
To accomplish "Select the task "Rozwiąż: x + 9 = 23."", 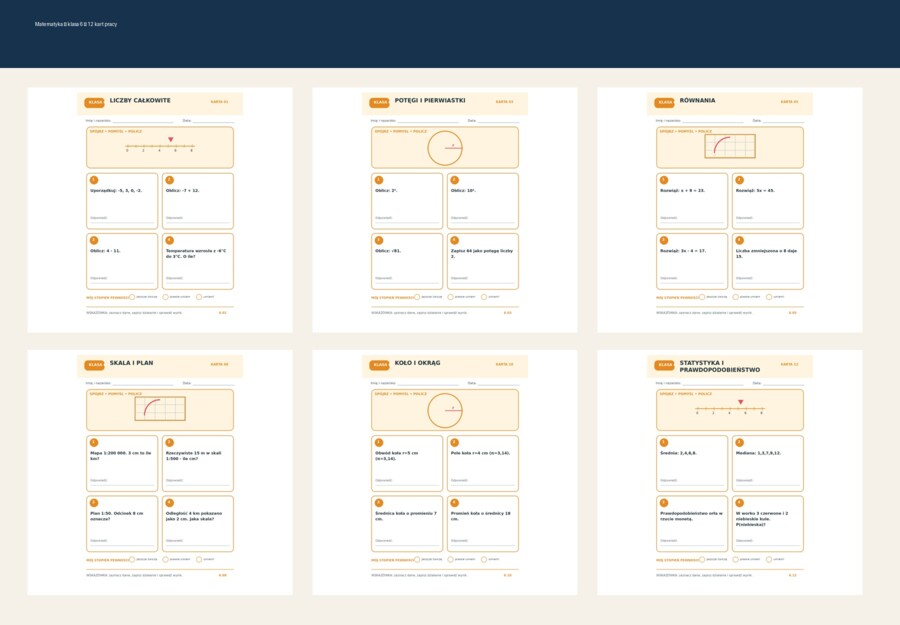I will 692,201.
